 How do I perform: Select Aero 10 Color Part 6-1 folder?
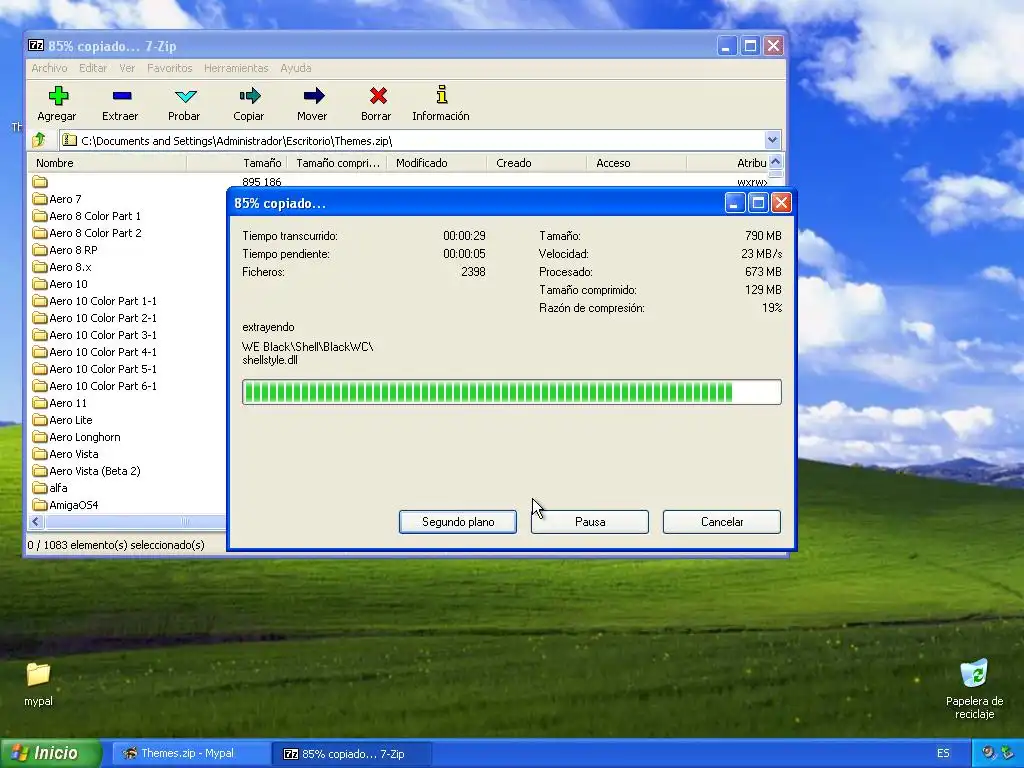94,385
